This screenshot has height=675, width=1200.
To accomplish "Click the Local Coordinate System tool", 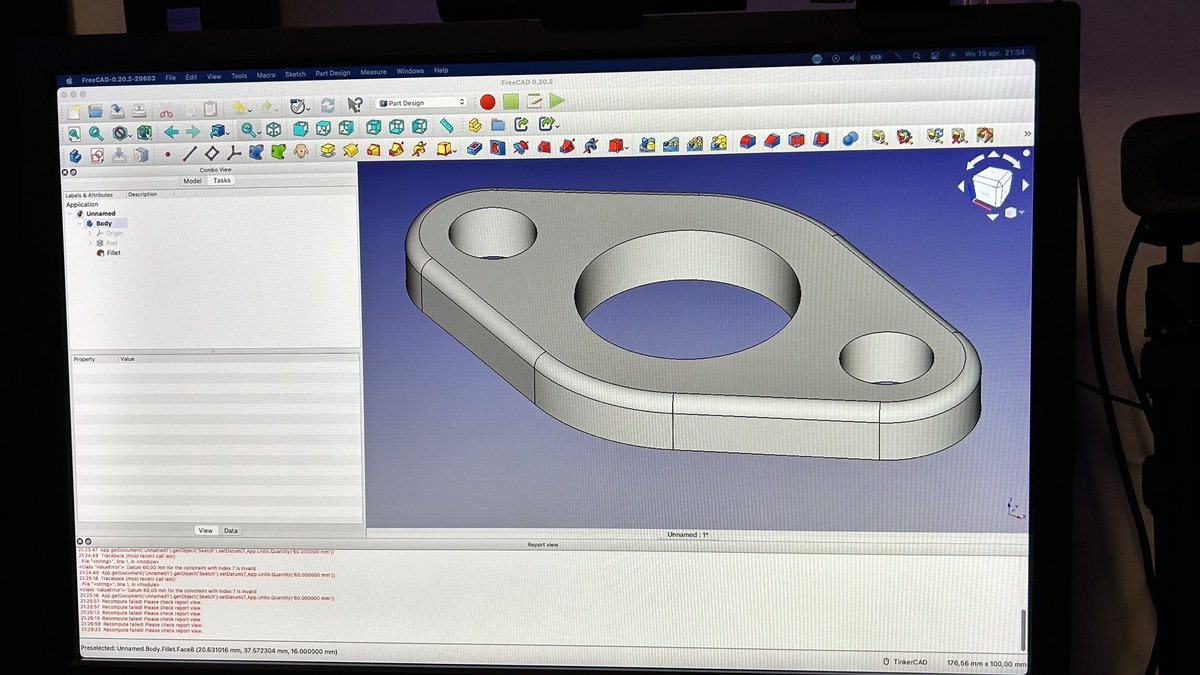I will pyautogui.click(x=234, y=154).
